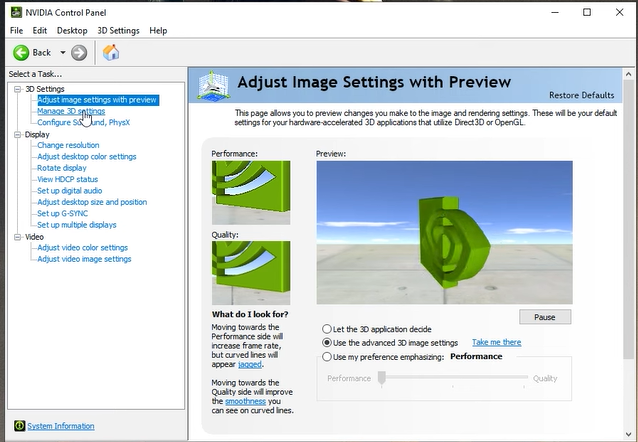Click the Quality preview thumbnail
Image resolution: width=638 pixels, height=442 pixels.
coord(252,272)
